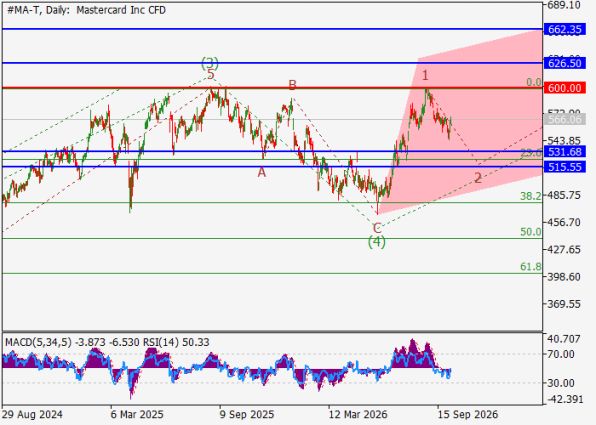This screenshot has width=596, height=425.
Task: Click the green (3) wave label
Action: (210, 62)
